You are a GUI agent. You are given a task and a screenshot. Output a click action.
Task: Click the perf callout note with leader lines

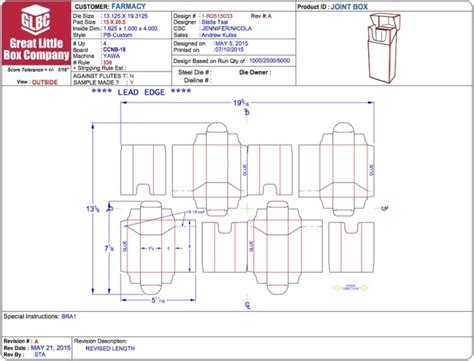click(195, 212)
